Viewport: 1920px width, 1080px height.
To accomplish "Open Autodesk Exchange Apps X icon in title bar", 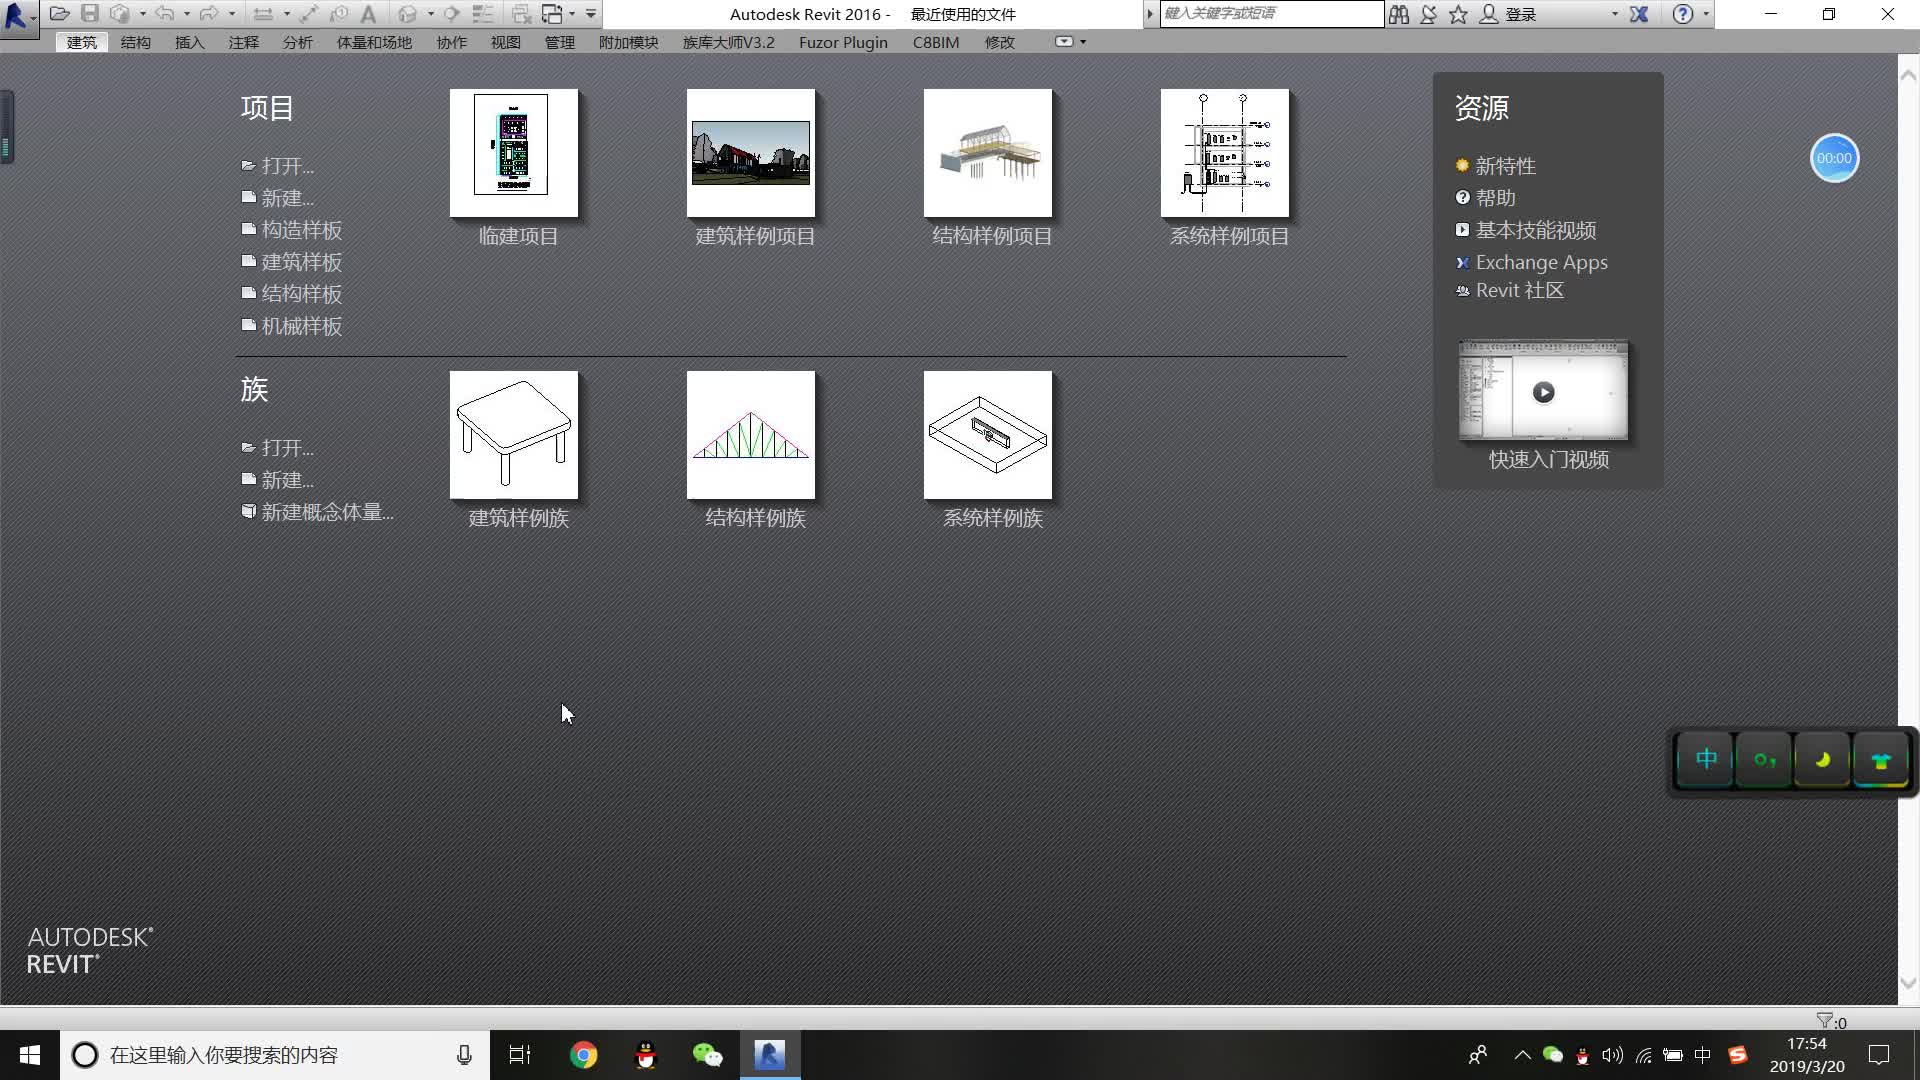I will [1639, 14].
